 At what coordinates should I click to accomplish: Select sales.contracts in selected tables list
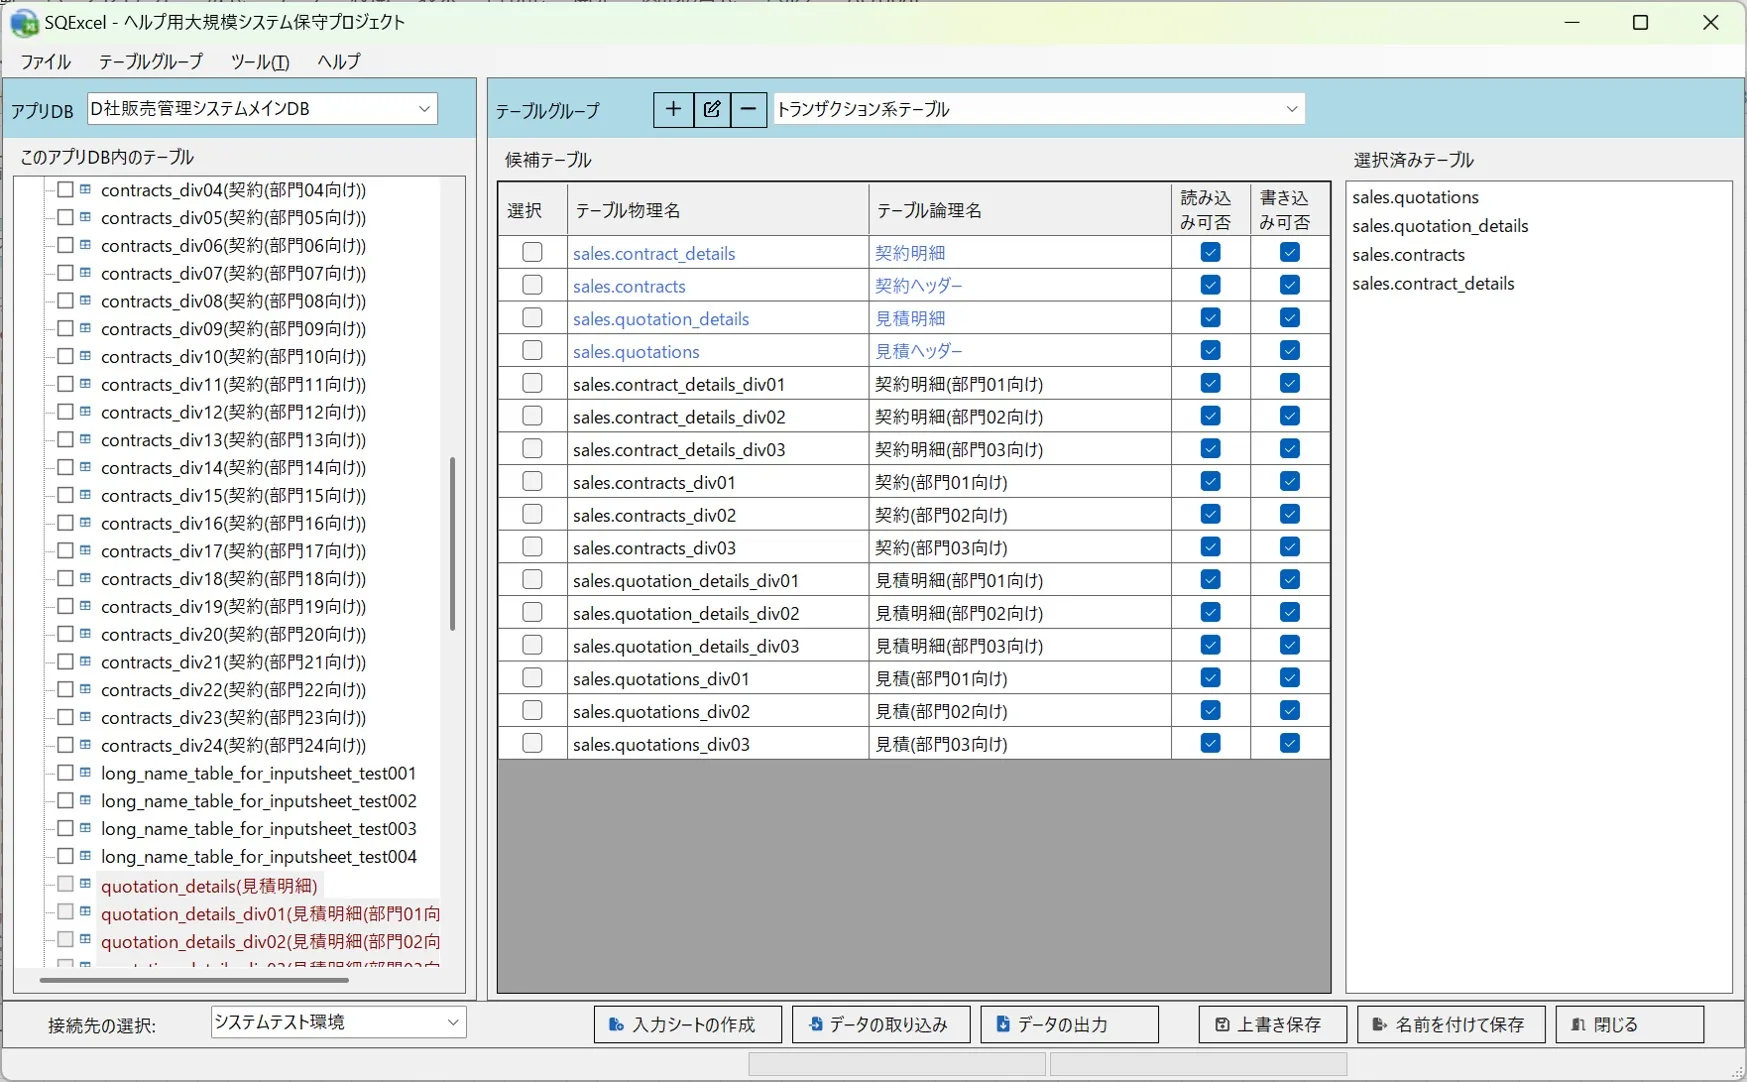point(1408,255)
